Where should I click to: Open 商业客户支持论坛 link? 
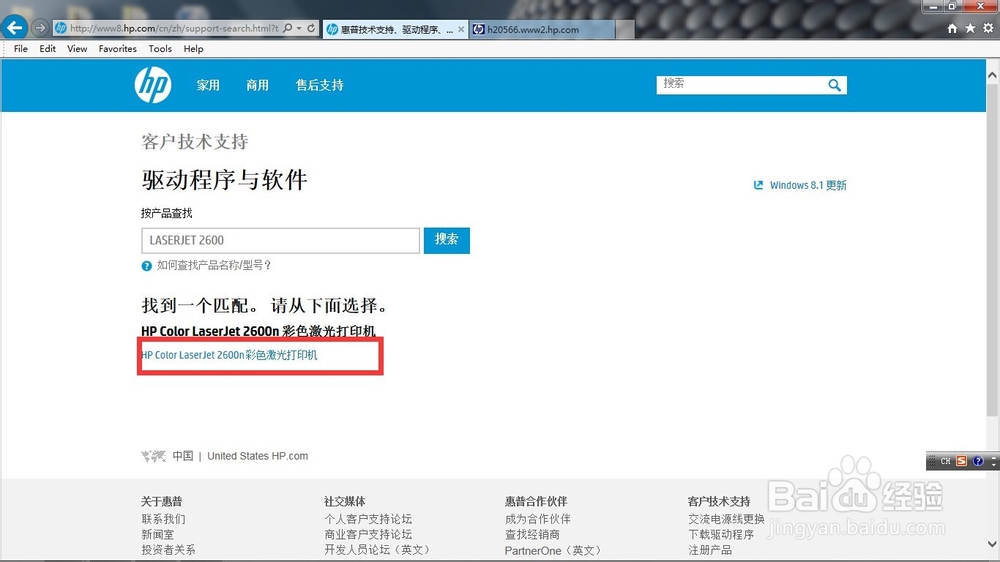368,535
